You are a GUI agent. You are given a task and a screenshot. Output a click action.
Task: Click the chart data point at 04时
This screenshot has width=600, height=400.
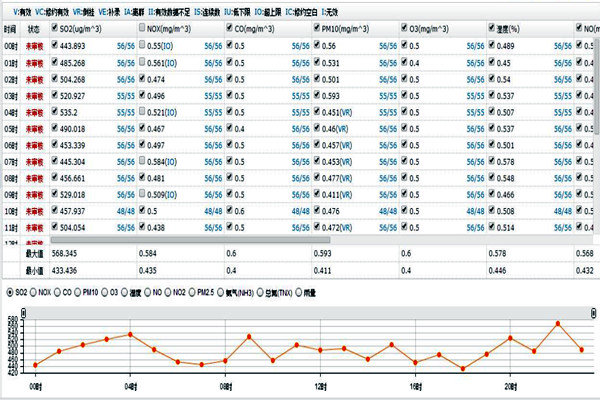point(130,334)
